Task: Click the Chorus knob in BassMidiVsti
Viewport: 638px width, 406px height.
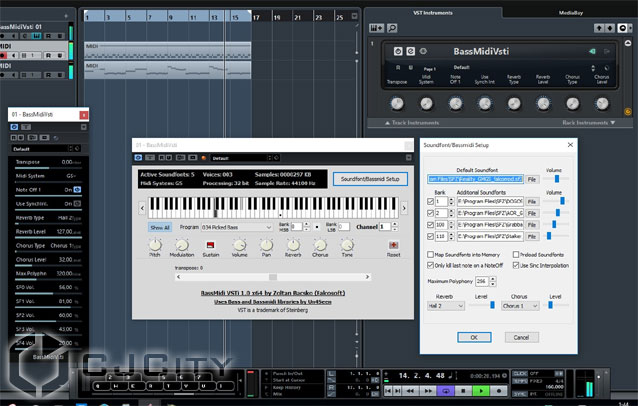Action: 320,245
